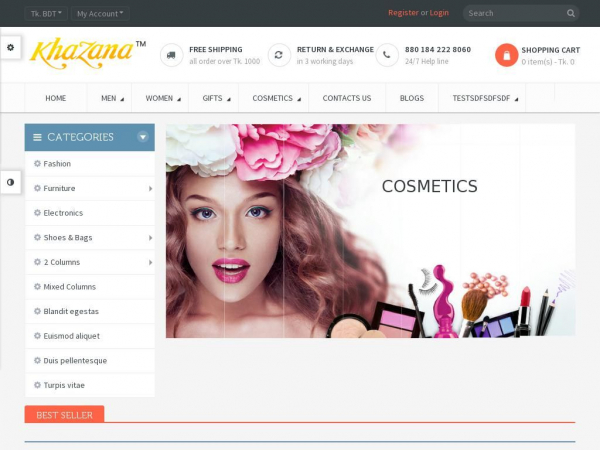This screenshot has width=600, height=450.
Task: Click the Khazana logo
Action: tap(88, 54)
